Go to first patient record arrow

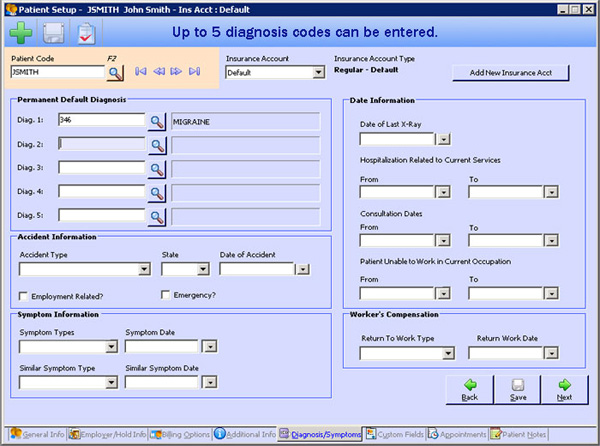(x=141, y=72)
